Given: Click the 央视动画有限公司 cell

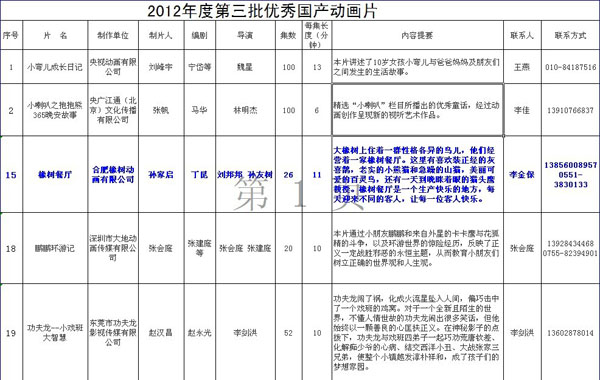Looking at the screenshot, I should tap(113, 67).
